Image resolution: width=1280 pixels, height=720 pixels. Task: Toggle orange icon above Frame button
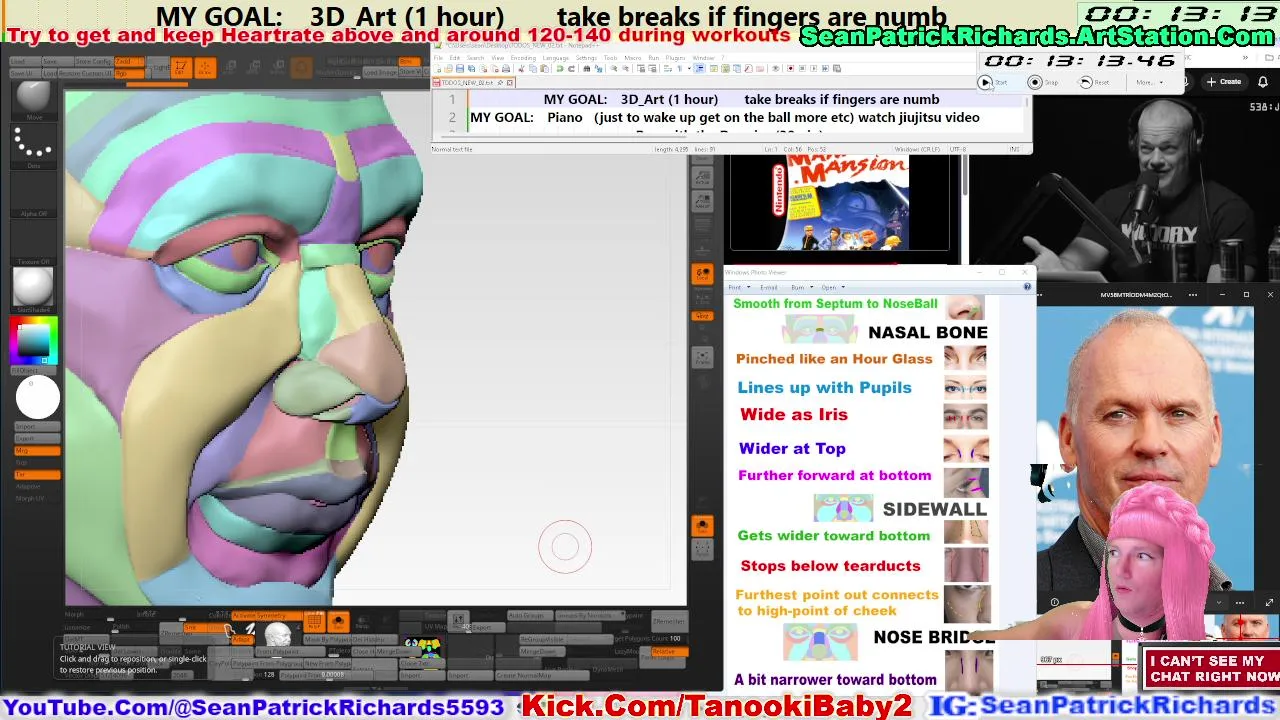coord(703,315)
